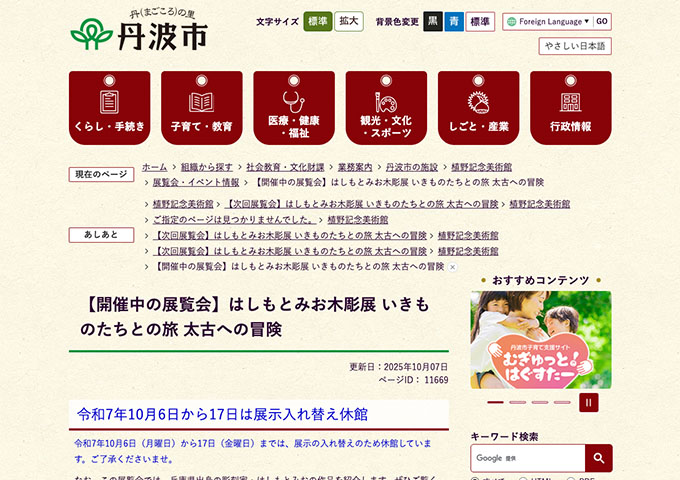680x480 pixels.
Task: Switch background color to 黒
Action: [433, 21]
